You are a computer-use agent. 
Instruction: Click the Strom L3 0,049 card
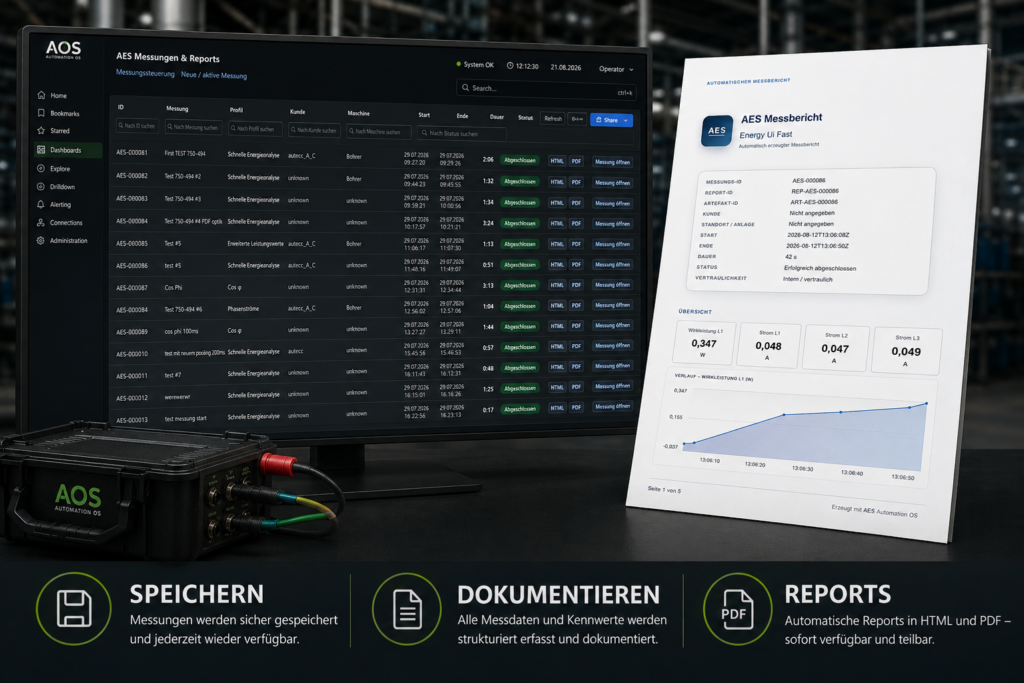coord(906,350)
